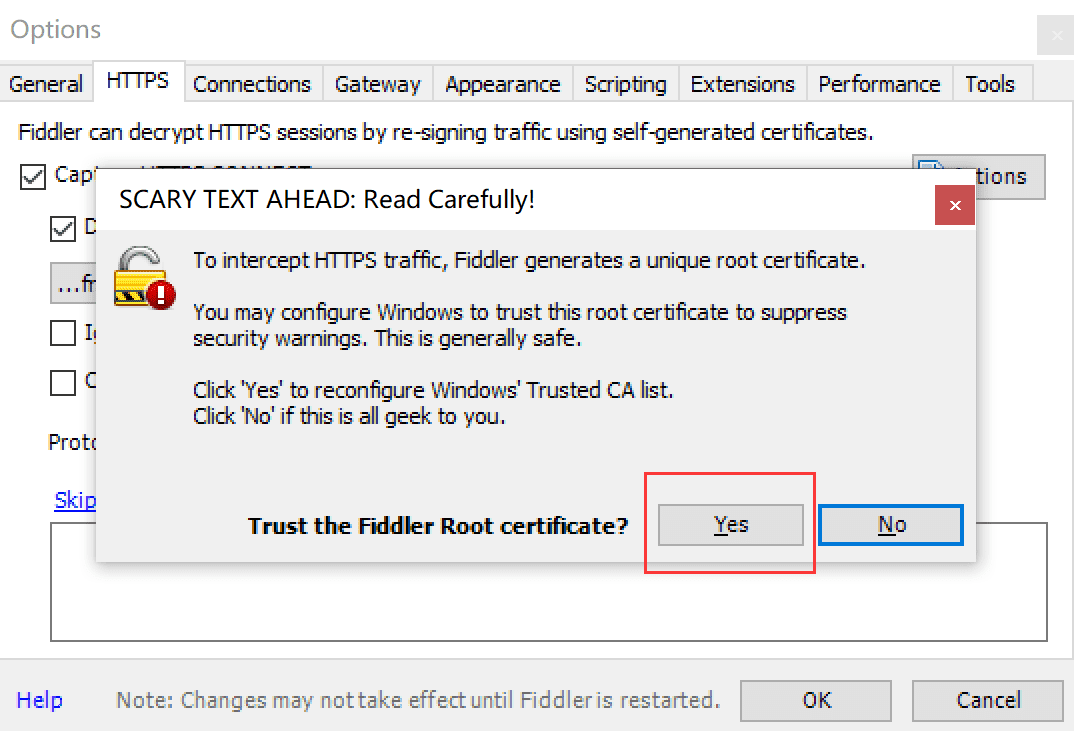Toggle the Capture HTTPS CONNECTs checkbox
This screenshot has height=731, width=1074.
tap(32, 176)
